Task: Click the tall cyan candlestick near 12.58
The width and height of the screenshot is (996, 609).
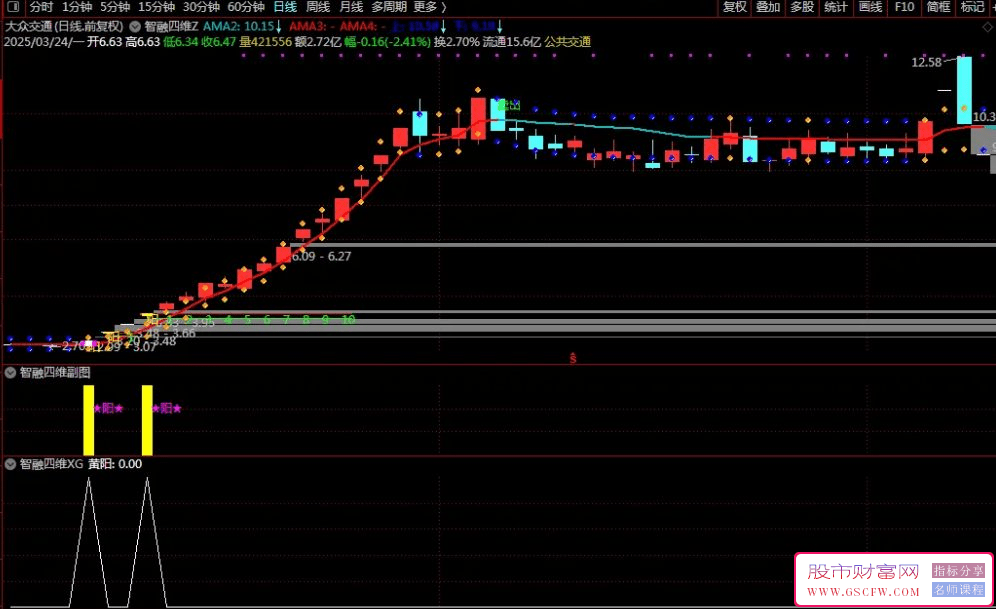Action: tap(964, 90)
